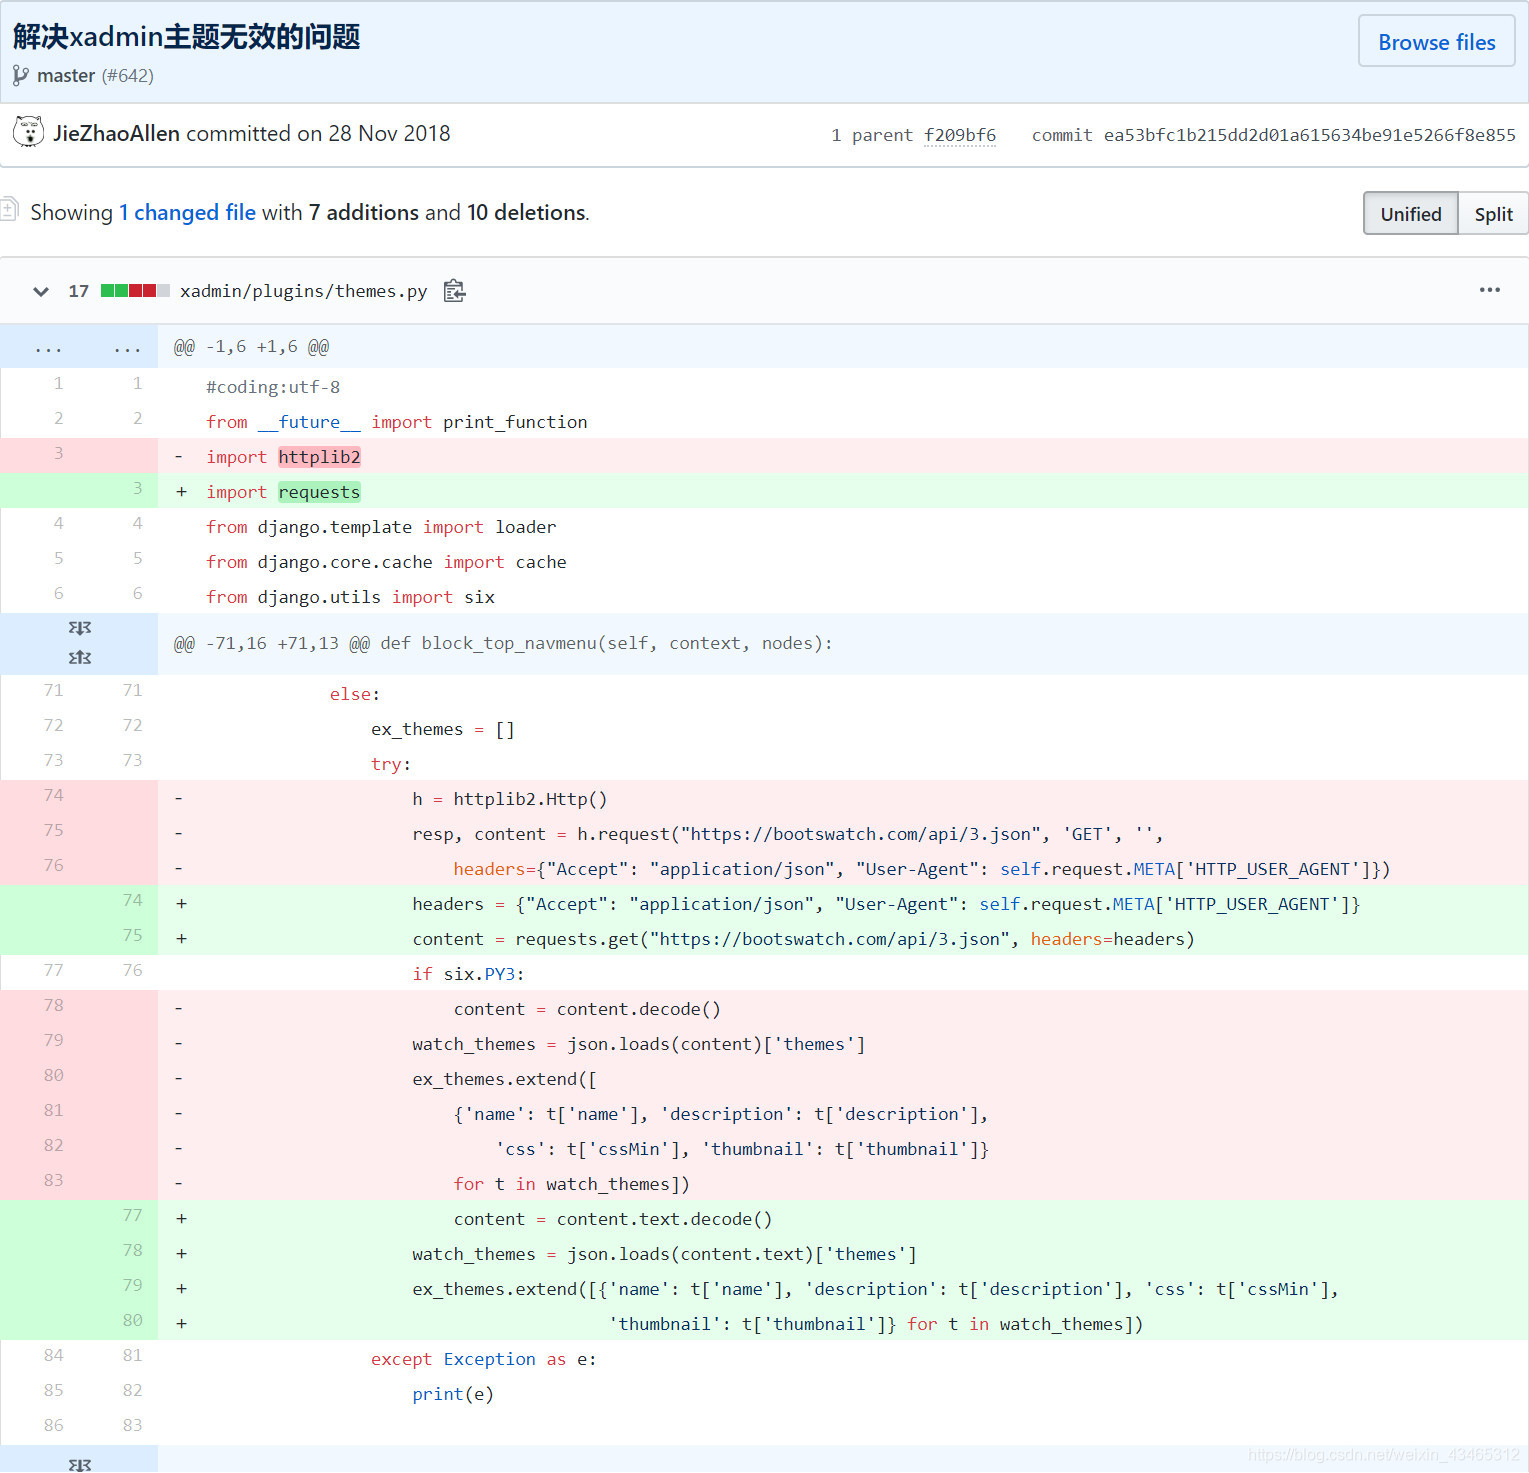Click the diffstat bar blocks for themes.py
Viewport: 1529px width, 1473px height.
point(135,291)
